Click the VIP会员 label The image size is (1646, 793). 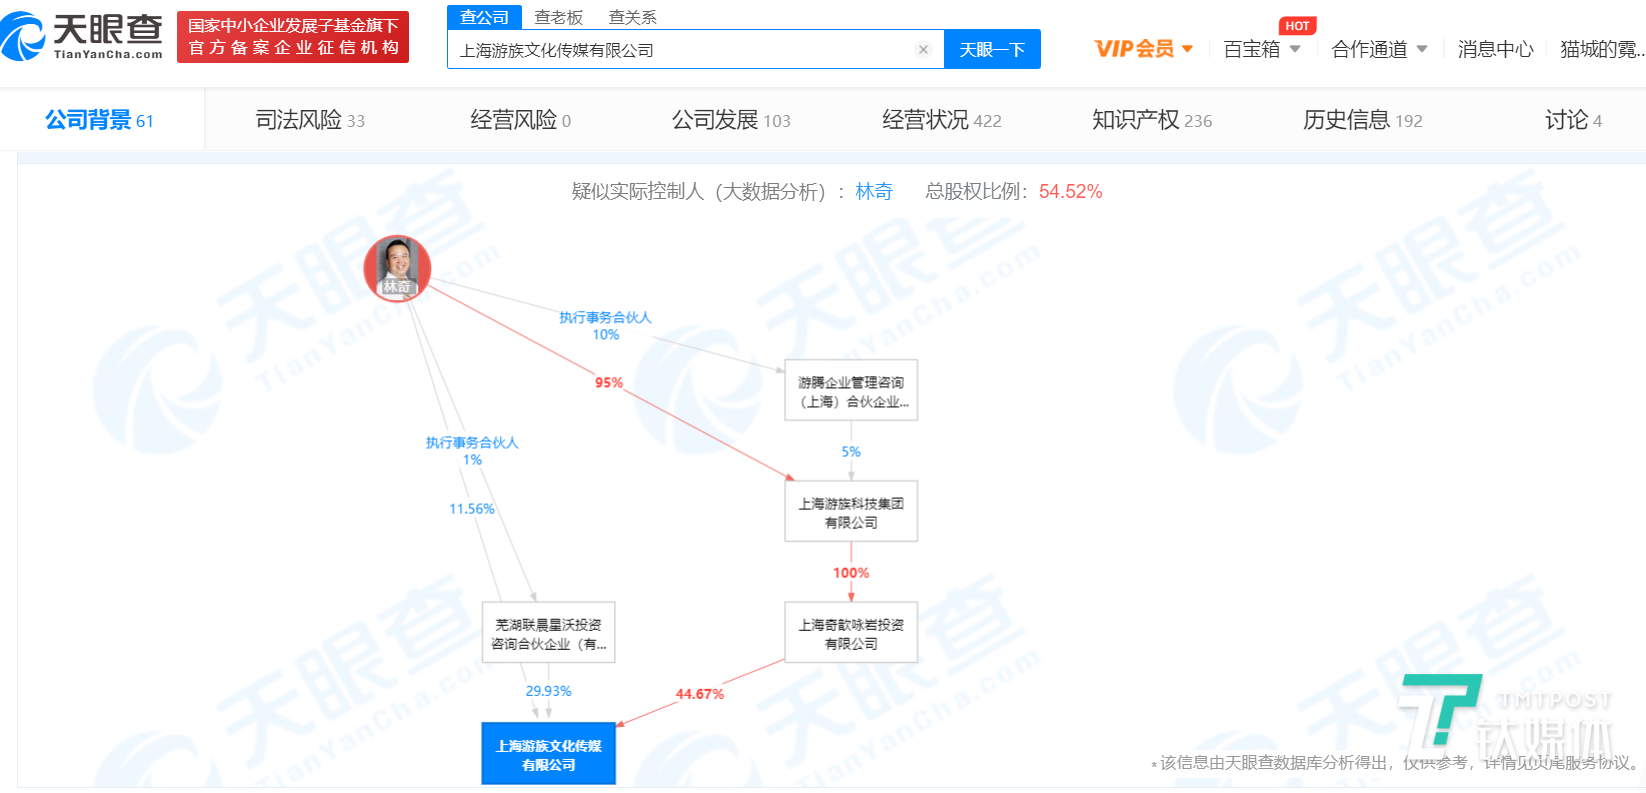pos(1134,49)
